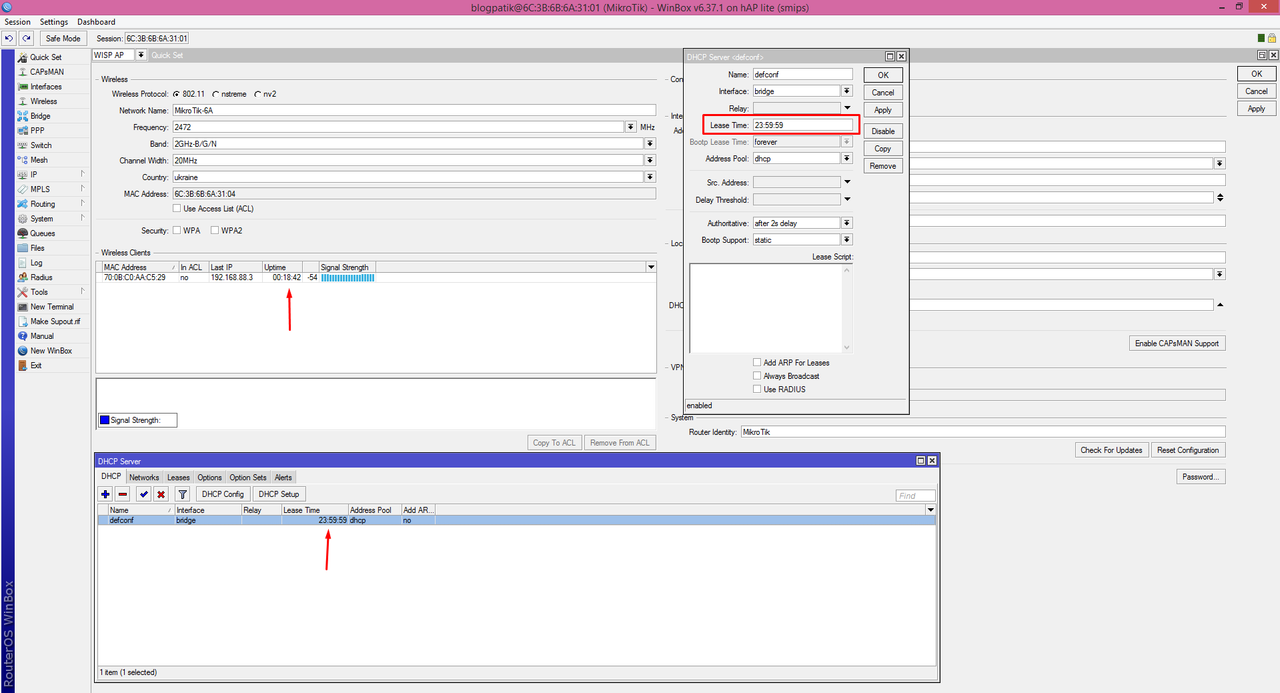Switch to the Alerts tab
The width and height of the screenshot is (1280, 693).
tap(284, 478)
